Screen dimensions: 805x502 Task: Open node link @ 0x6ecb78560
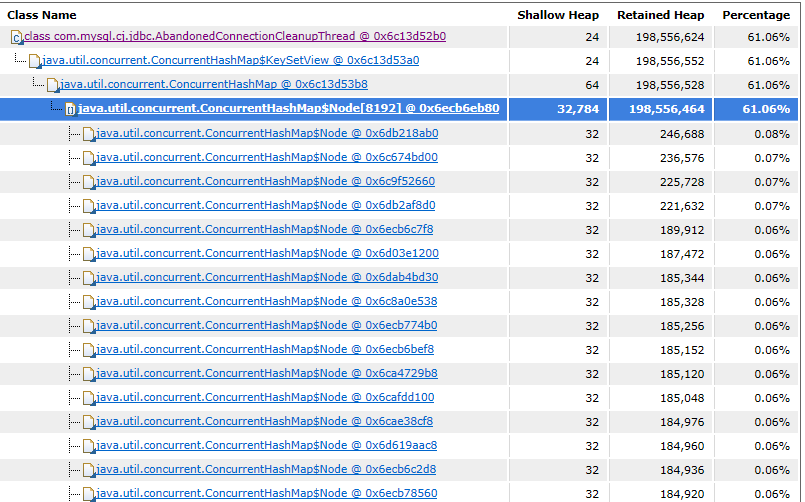(267, 493)
